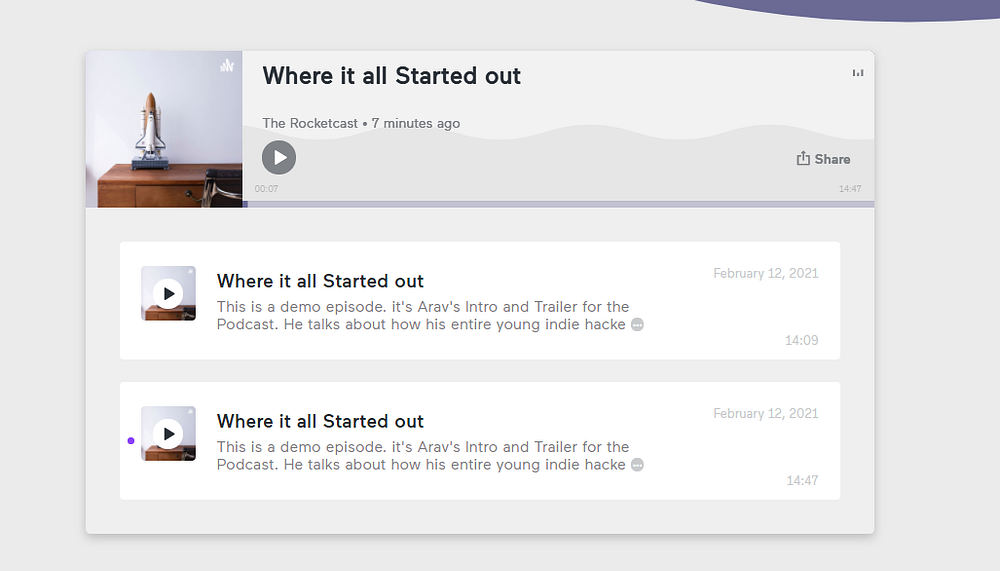This screenshot has height=571, width=1000.
Task: Click the first episode's description text
Action: click(x=423, y=316)
